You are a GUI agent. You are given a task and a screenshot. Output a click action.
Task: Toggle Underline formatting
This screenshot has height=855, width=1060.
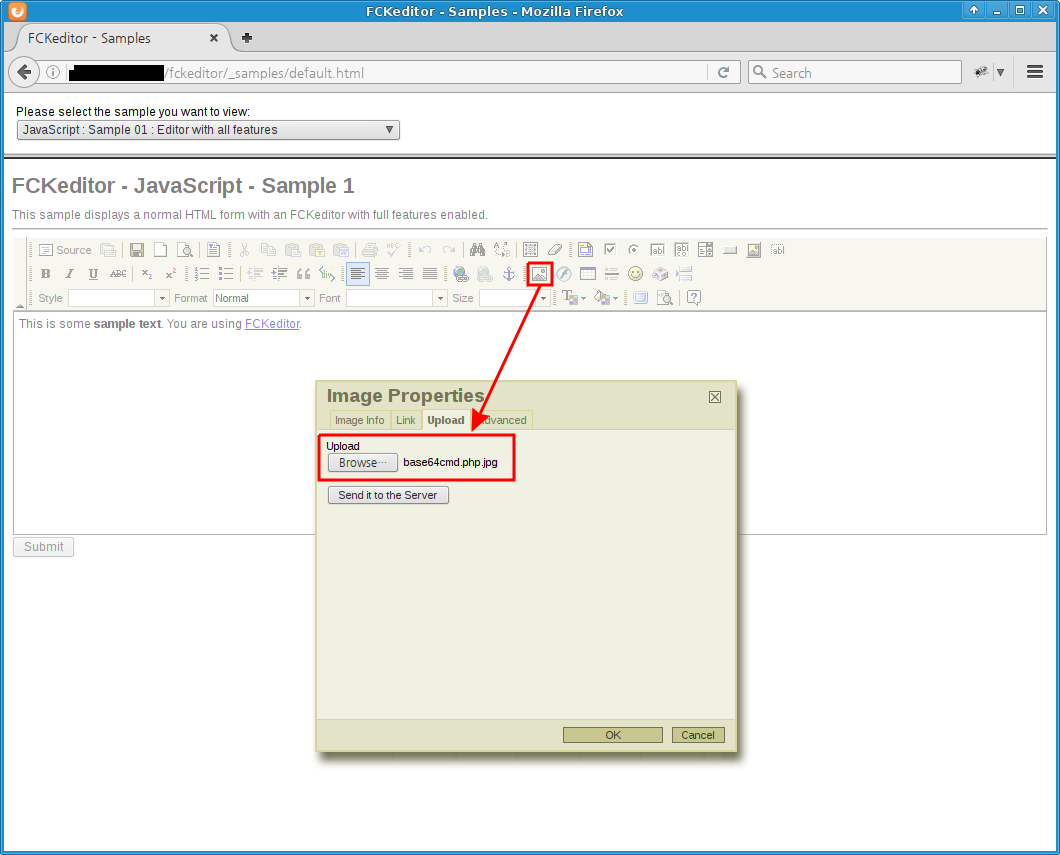93,274
